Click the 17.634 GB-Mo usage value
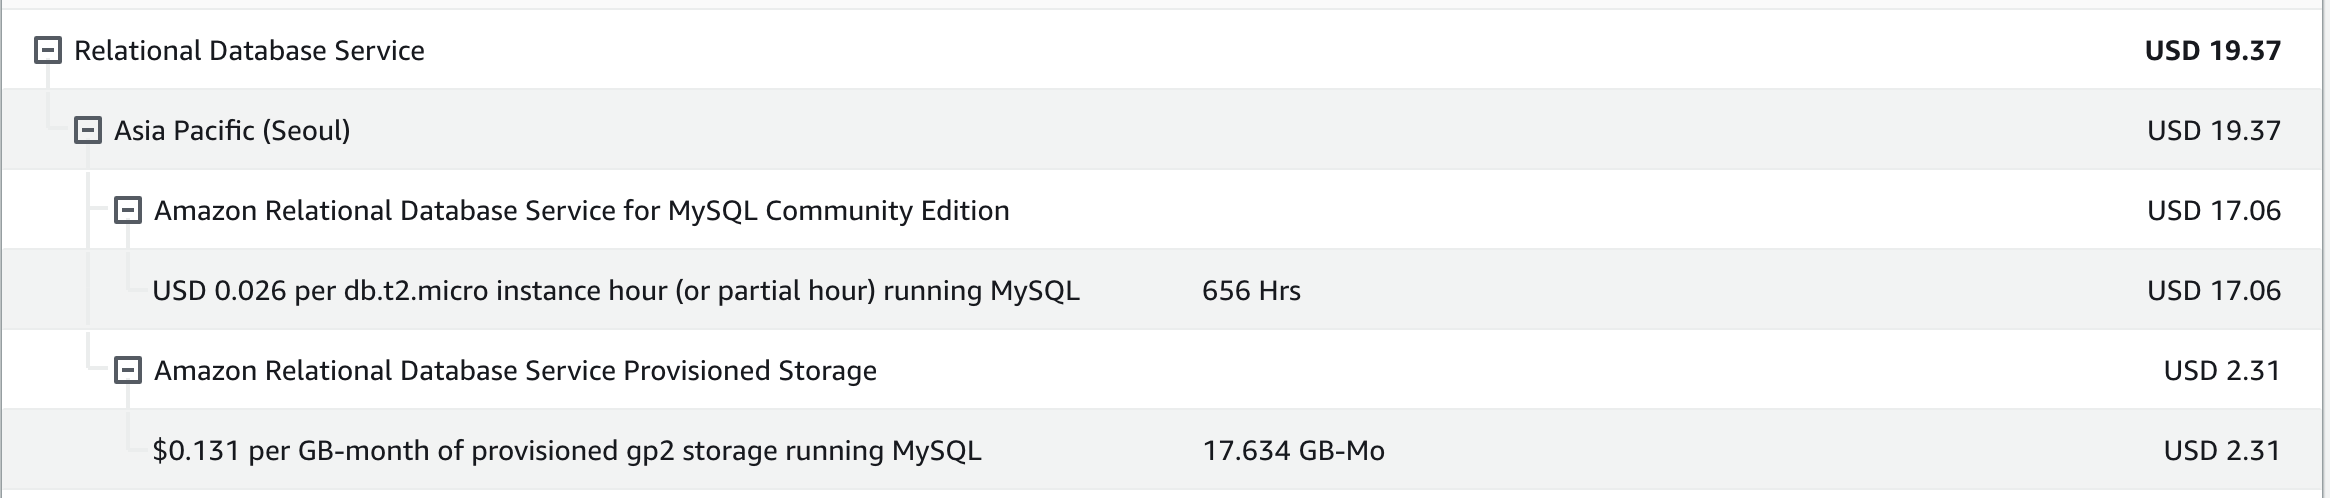The width and height of the screenshot is (2330, 498). (x=1293, y=451)
